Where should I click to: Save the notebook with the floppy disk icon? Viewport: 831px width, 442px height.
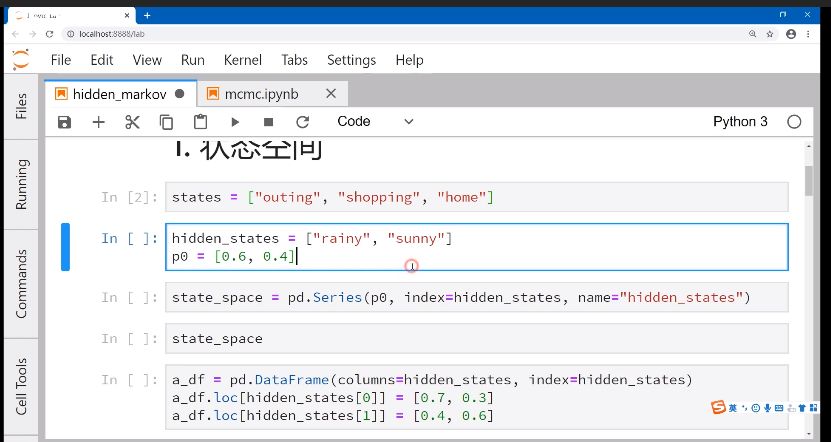(x=64, y=122)
